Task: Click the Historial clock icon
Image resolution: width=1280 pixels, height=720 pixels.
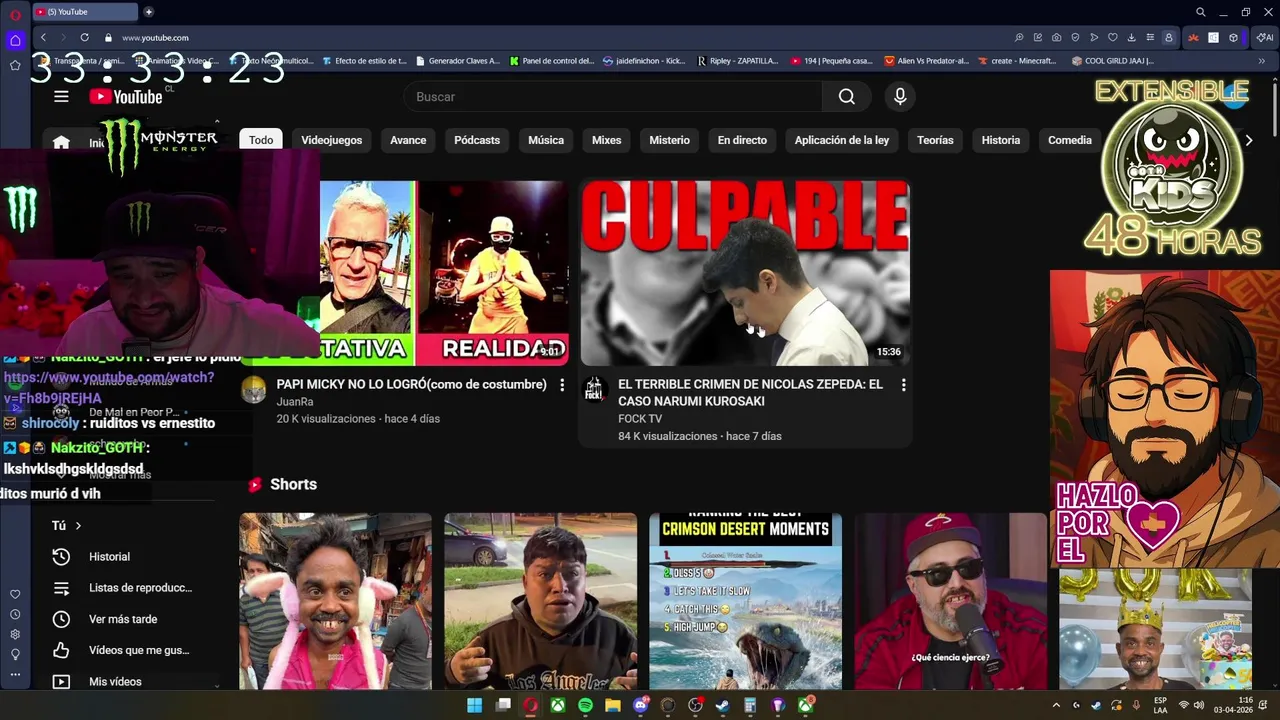Action: pyautogui.click(x=61, y=557)
